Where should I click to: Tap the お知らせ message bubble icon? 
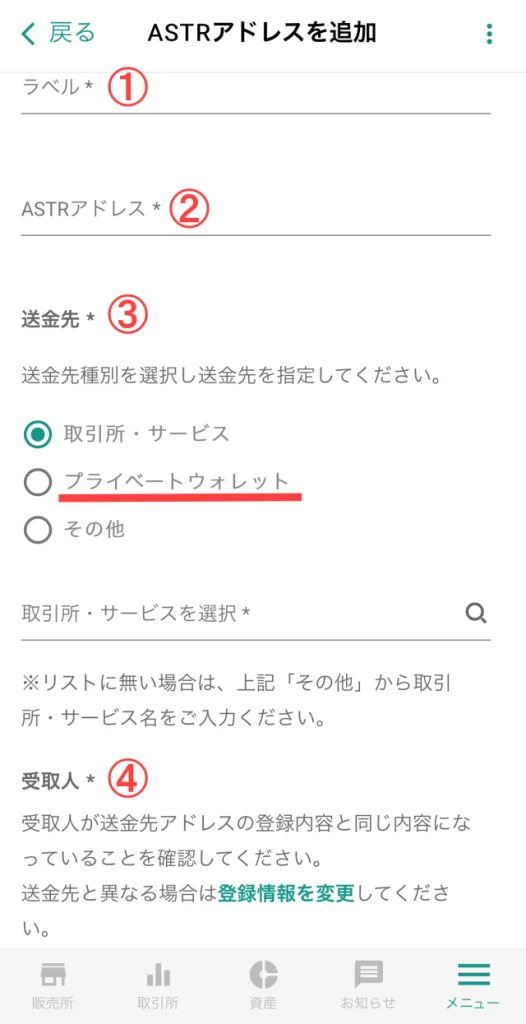point(369,975)
